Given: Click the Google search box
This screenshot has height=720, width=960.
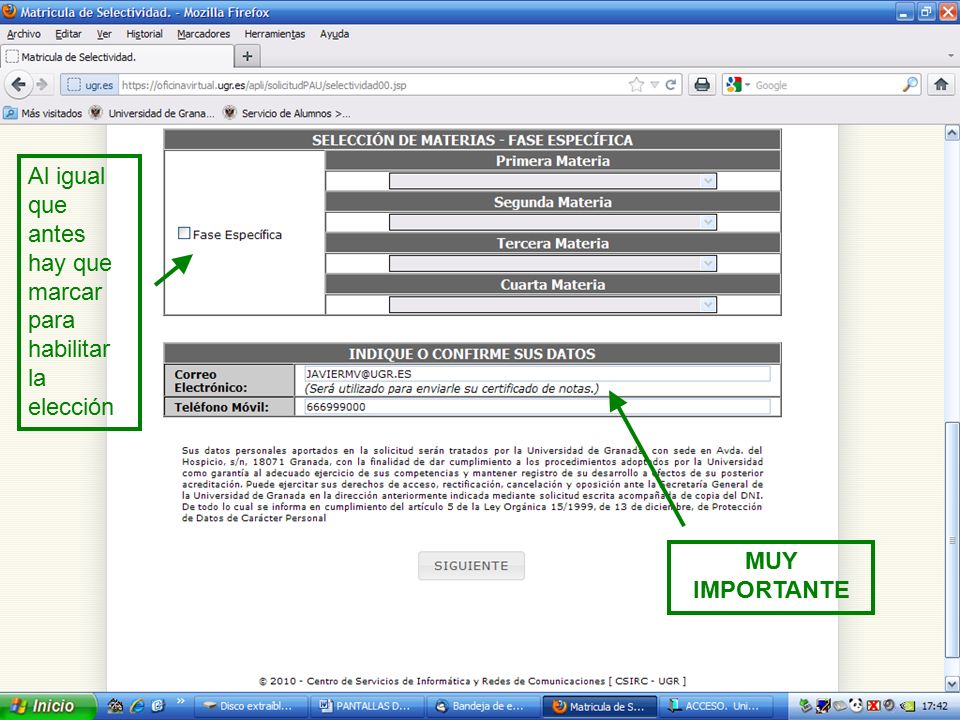Looking at the screenshot, I should pos(827,84).
